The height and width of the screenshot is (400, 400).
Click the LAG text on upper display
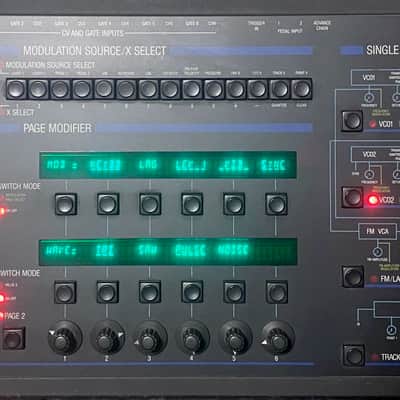coord(148,165)
